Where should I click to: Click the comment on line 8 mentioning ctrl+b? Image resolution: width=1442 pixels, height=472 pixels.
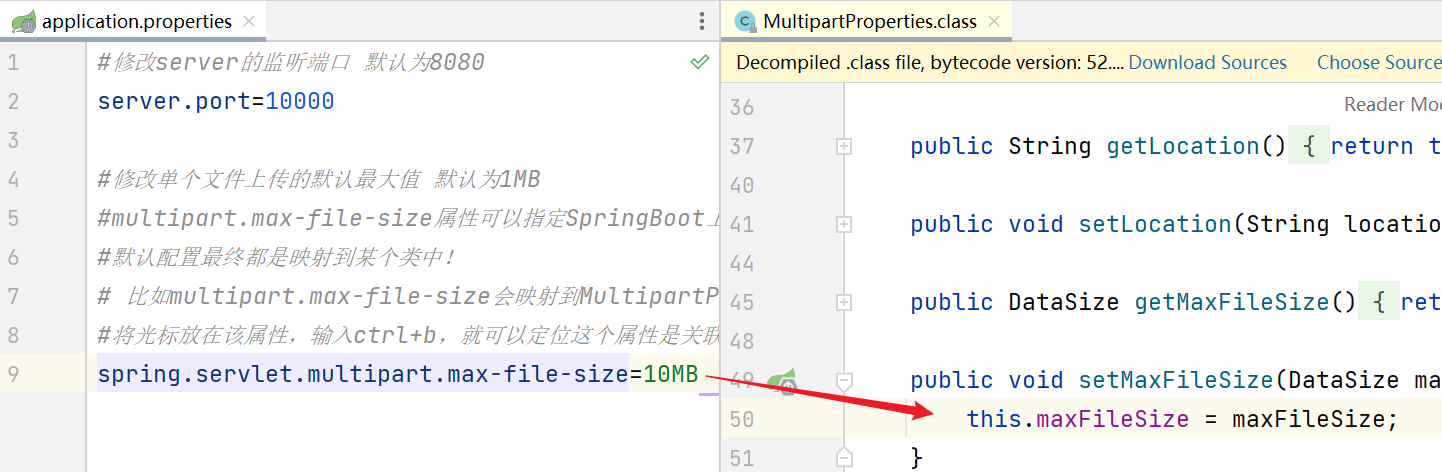(408, 336)
